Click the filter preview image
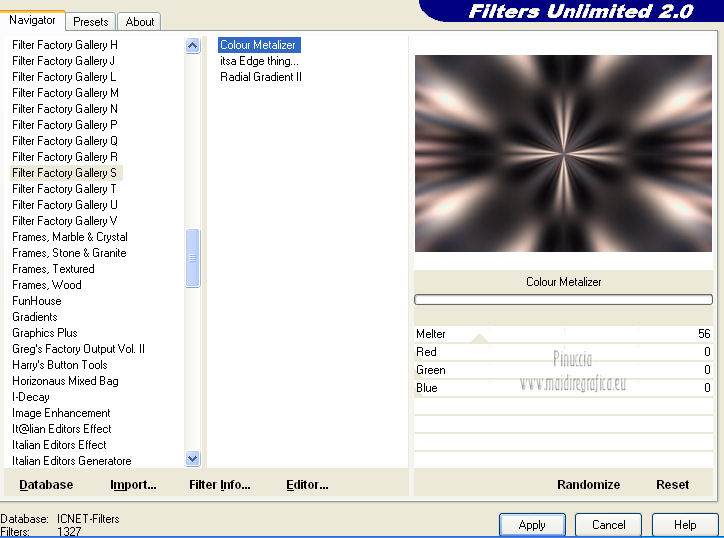This screenshot has width=724, height=538. click(x=563, y=153)
